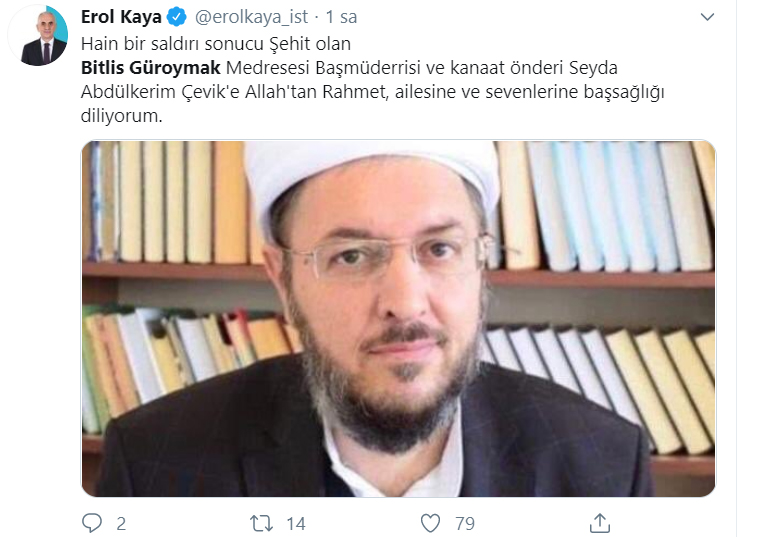Open the attached photo of the bearded man
Viewport: 763px width, 537px height.
[398, 319]
